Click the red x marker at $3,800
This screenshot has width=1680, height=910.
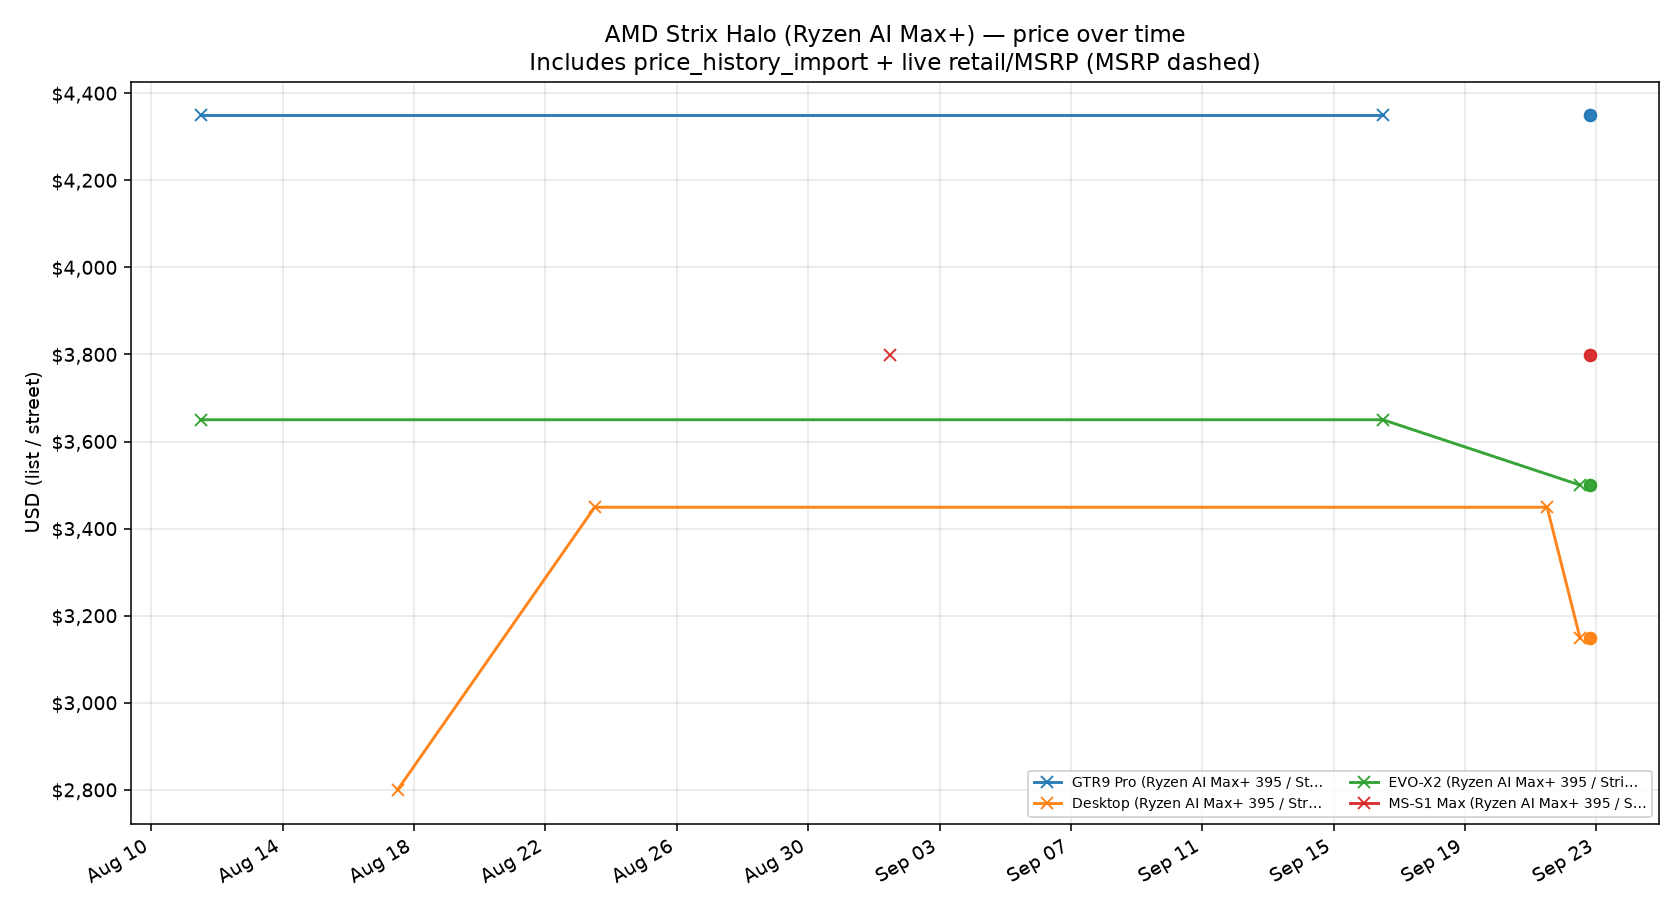point(890,355)
